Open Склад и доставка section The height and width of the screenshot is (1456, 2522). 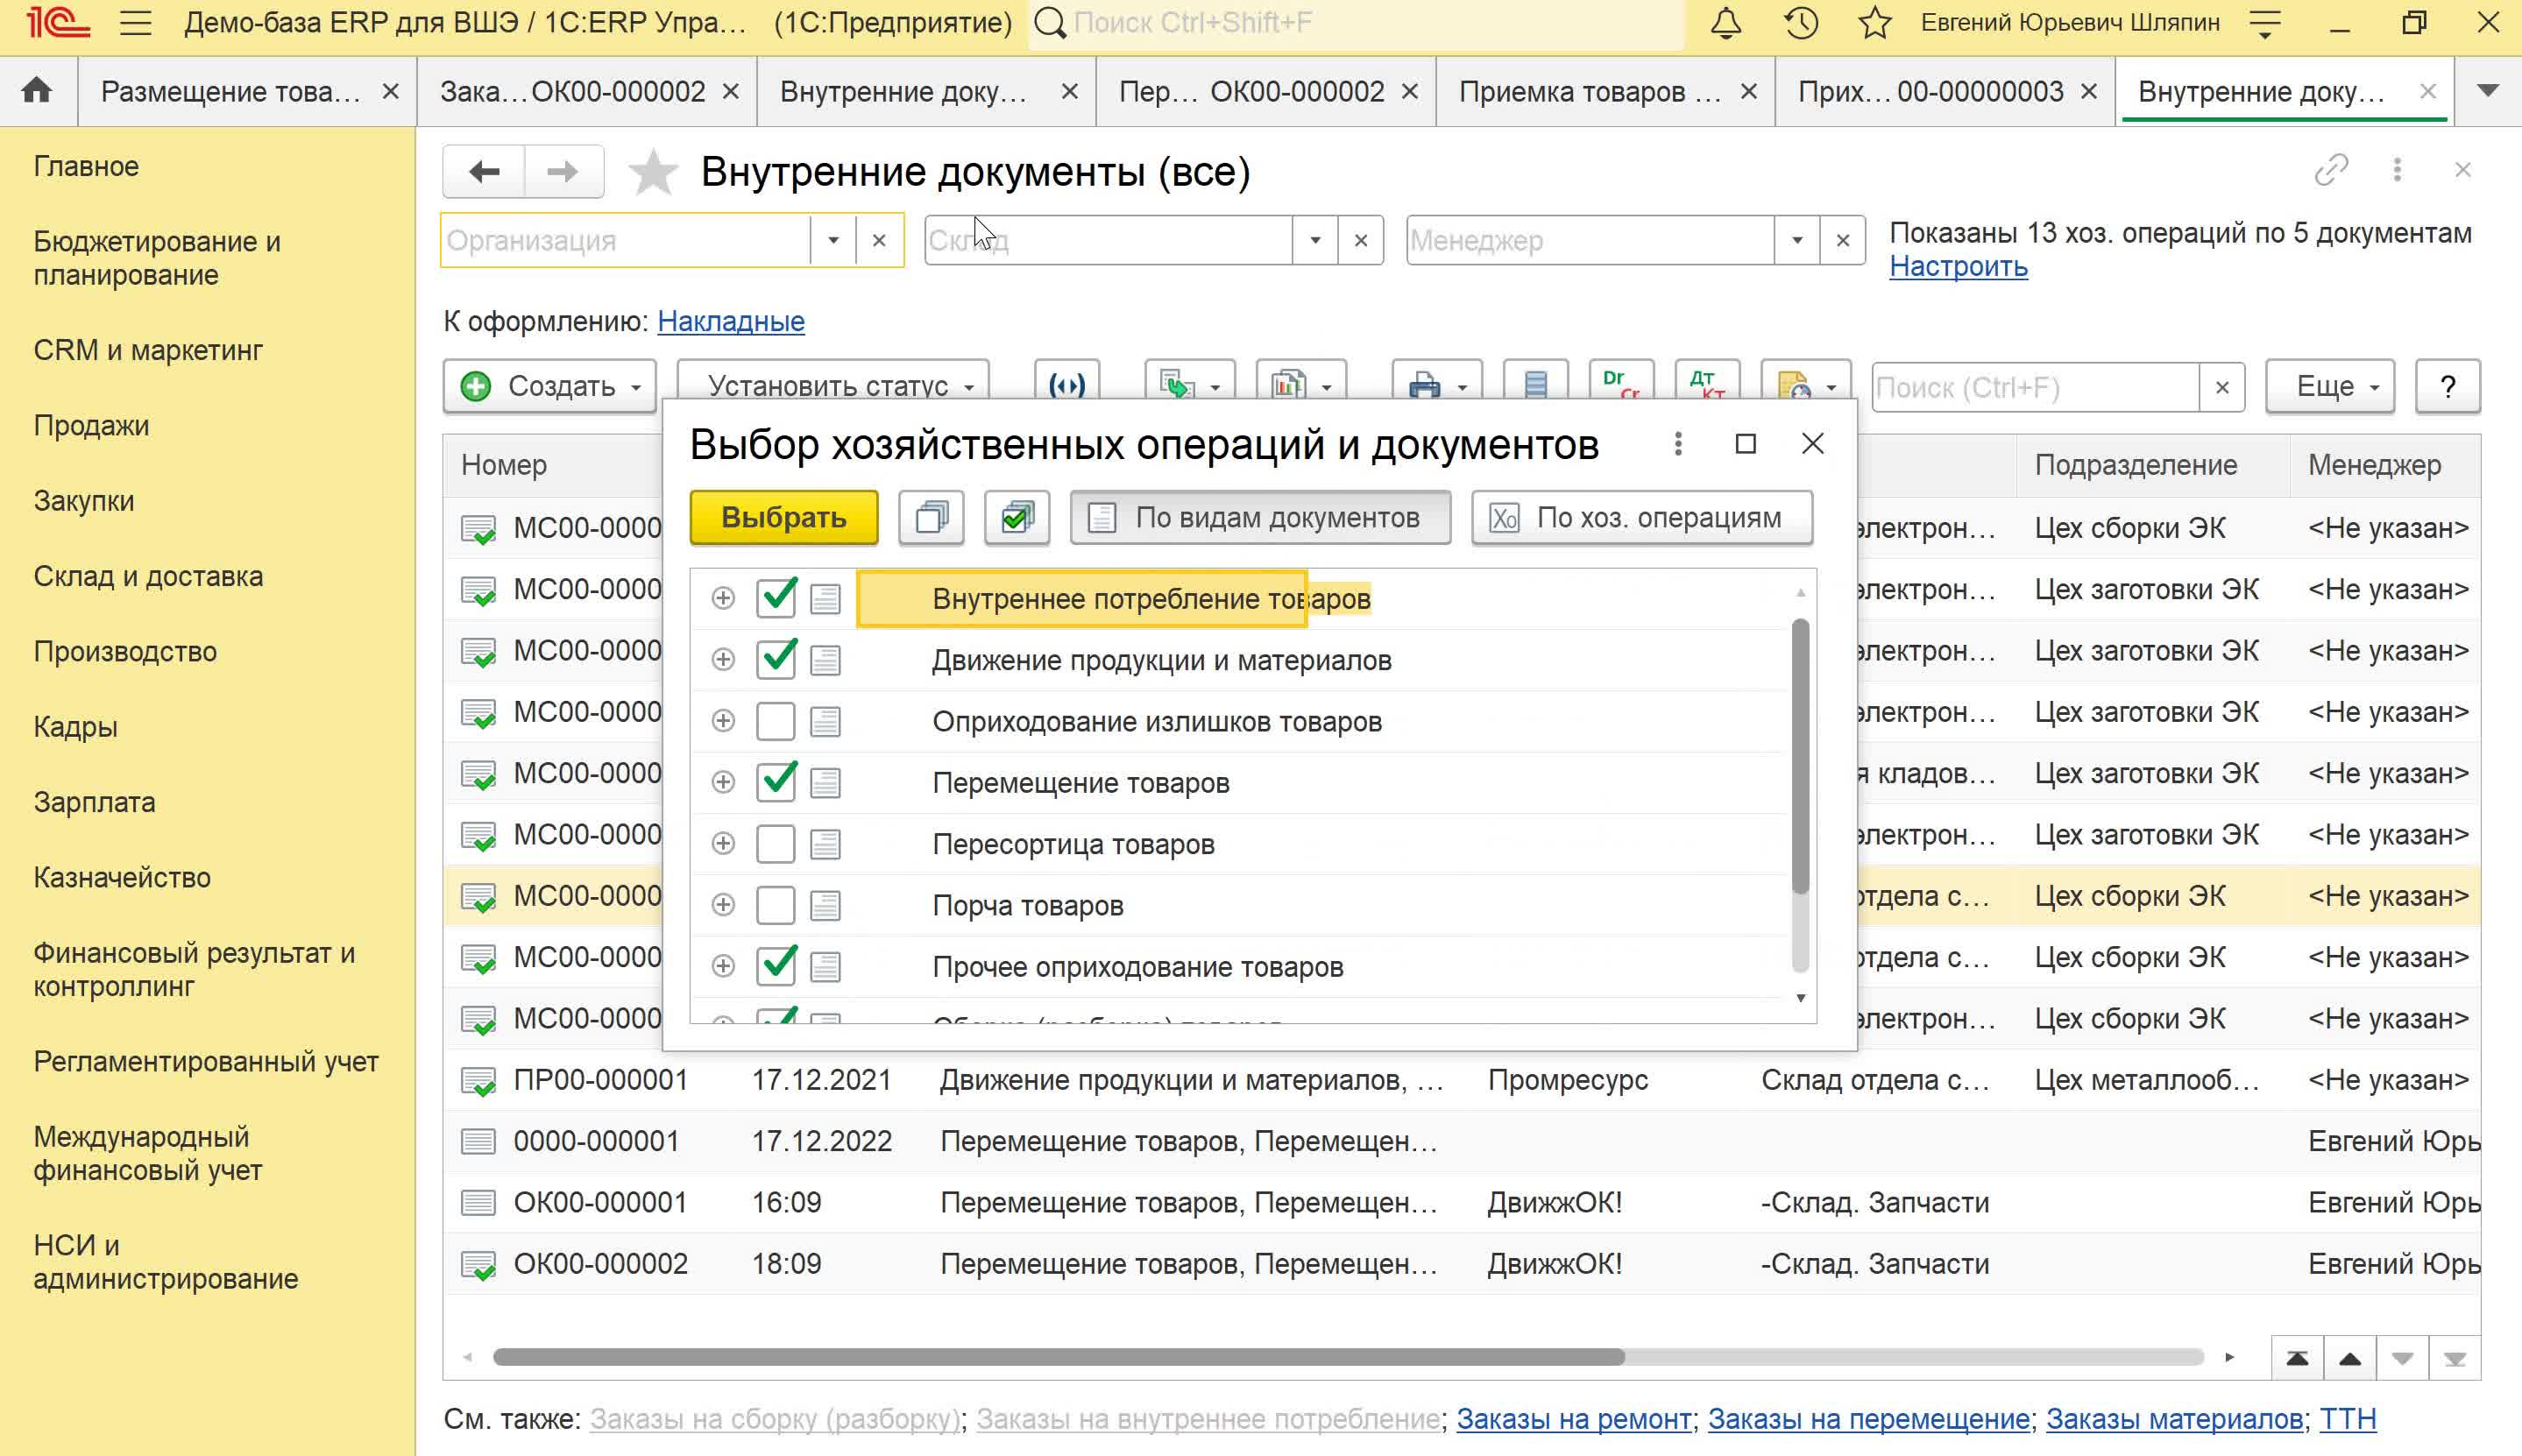[148, 576]
